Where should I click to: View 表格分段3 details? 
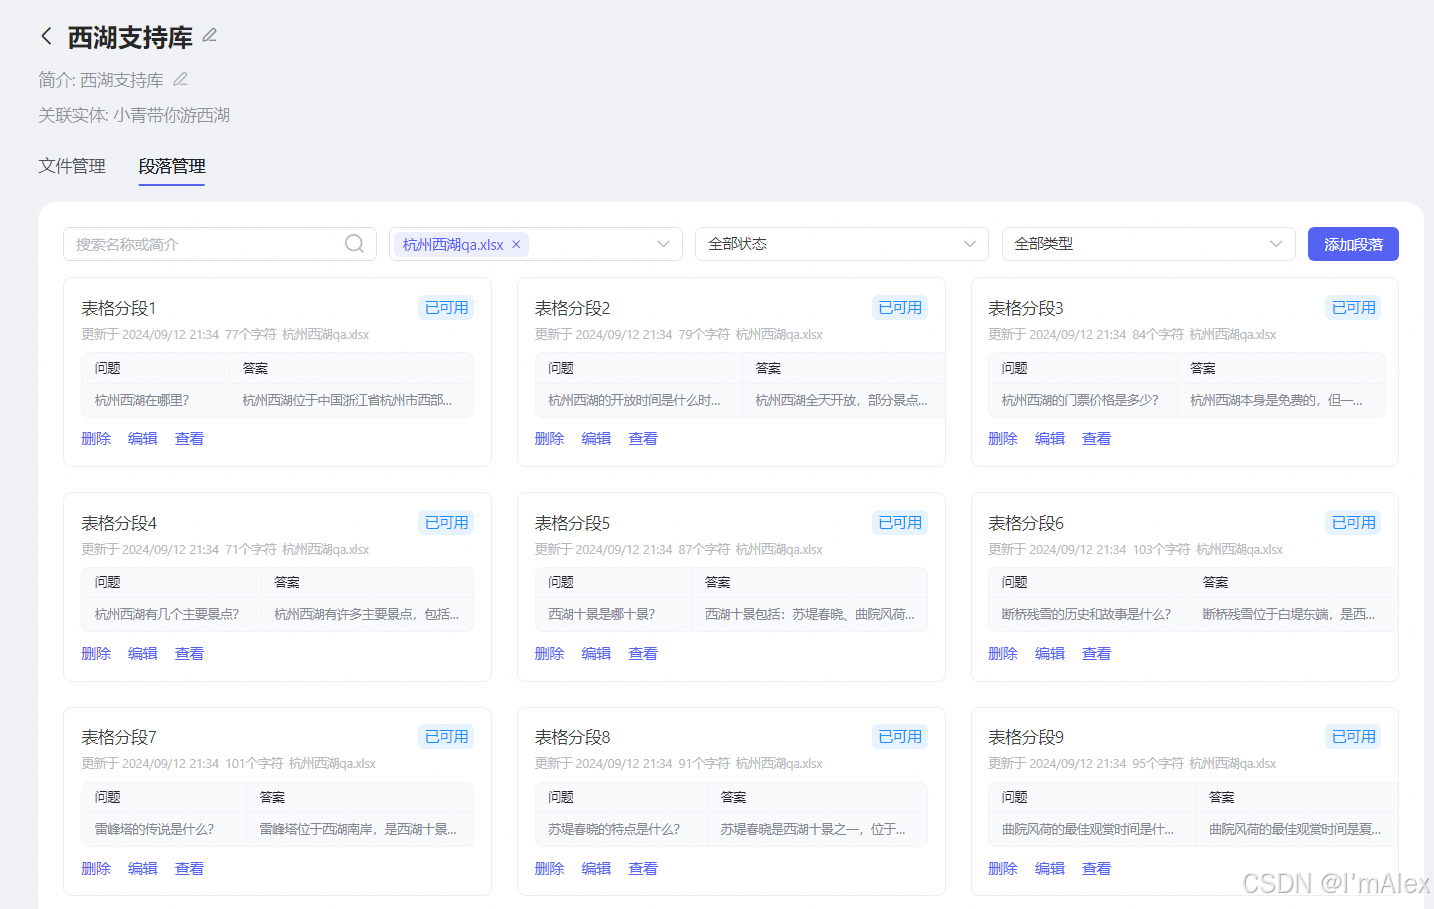(1097, 438)
